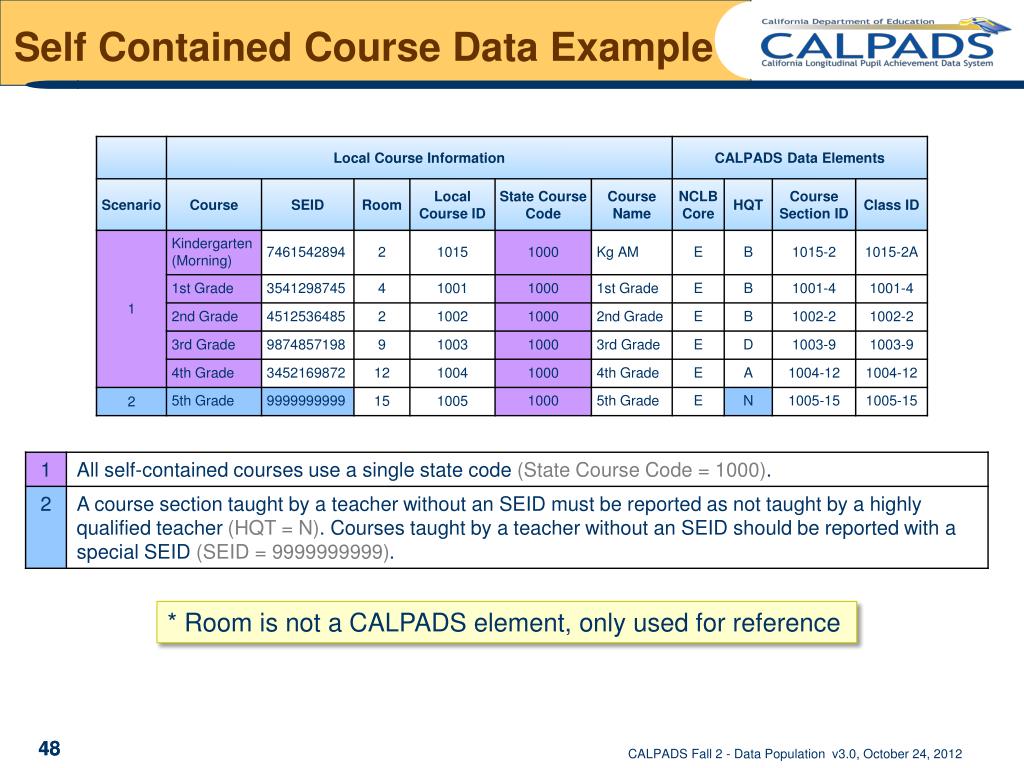
Task: Select the 'Kg AM' course name cell
Action: (x=632, y=252)
